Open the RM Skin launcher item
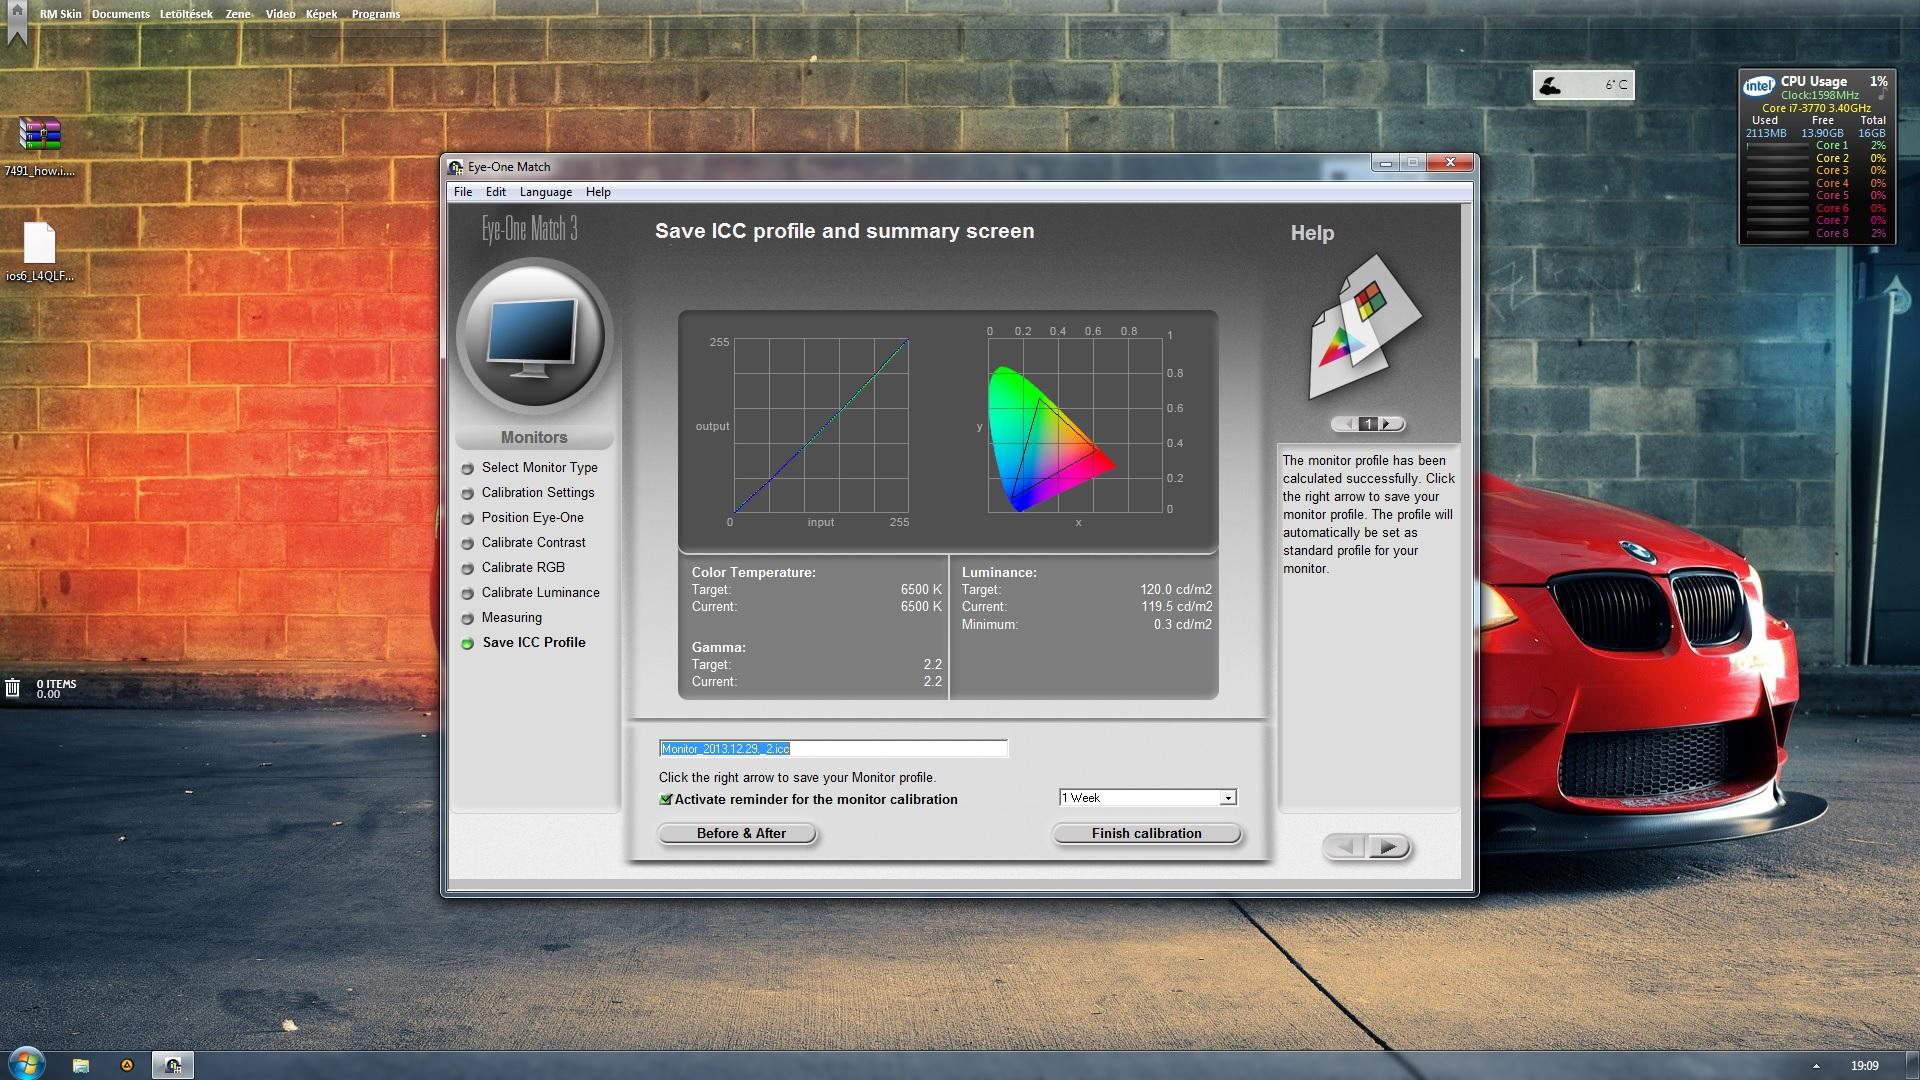Image resolution: width=1920 pixels, height=1080 pixels. point(60,14)
